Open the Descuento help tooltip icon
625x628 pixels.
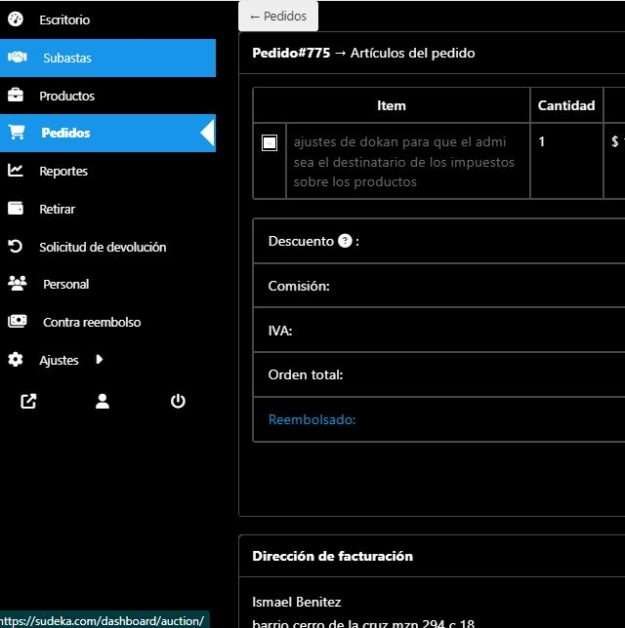pyautogui.click(x=345, y=241)
